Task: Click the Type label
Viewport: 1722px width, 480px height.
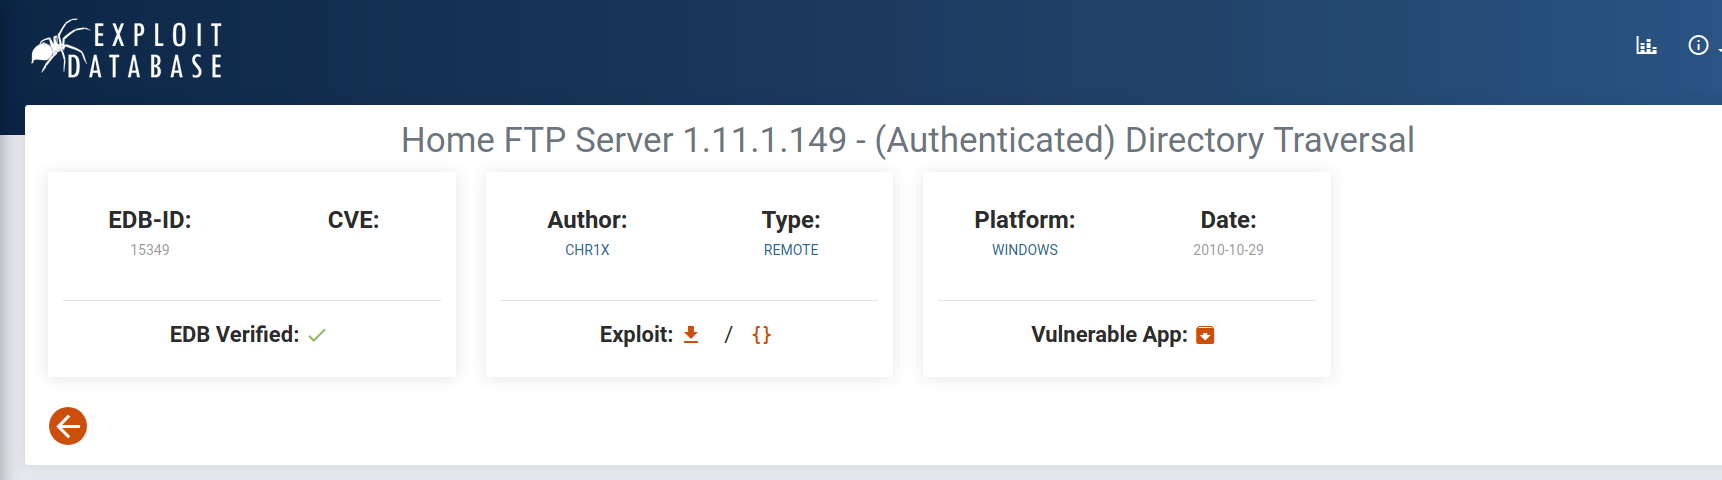Action: point(791,220)
